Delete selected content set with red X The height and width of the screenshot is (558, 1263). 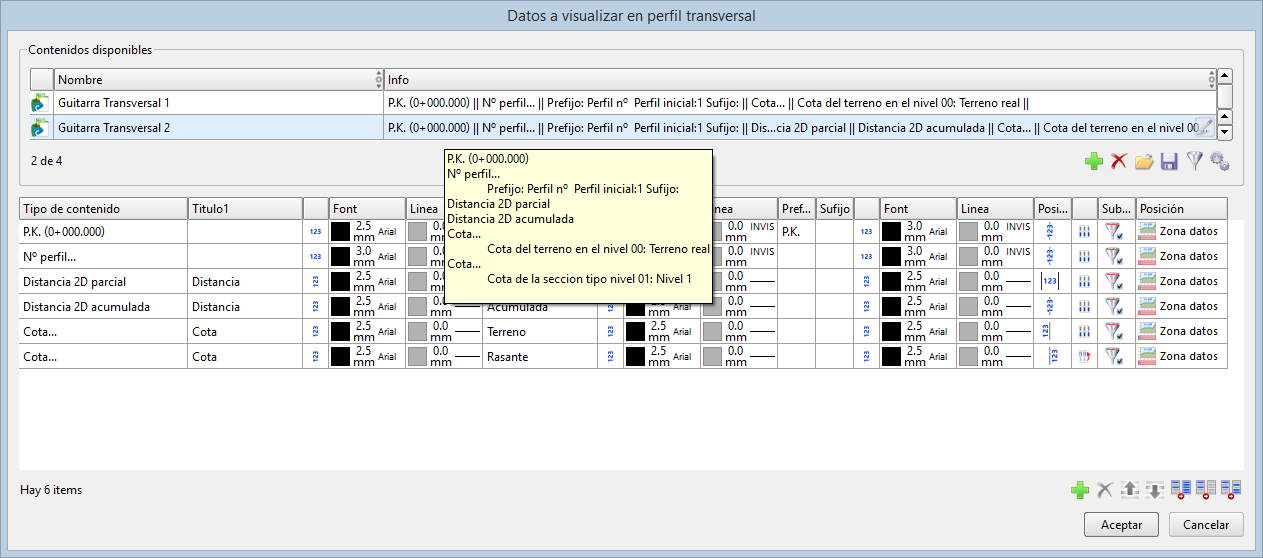click(1119, 160)
